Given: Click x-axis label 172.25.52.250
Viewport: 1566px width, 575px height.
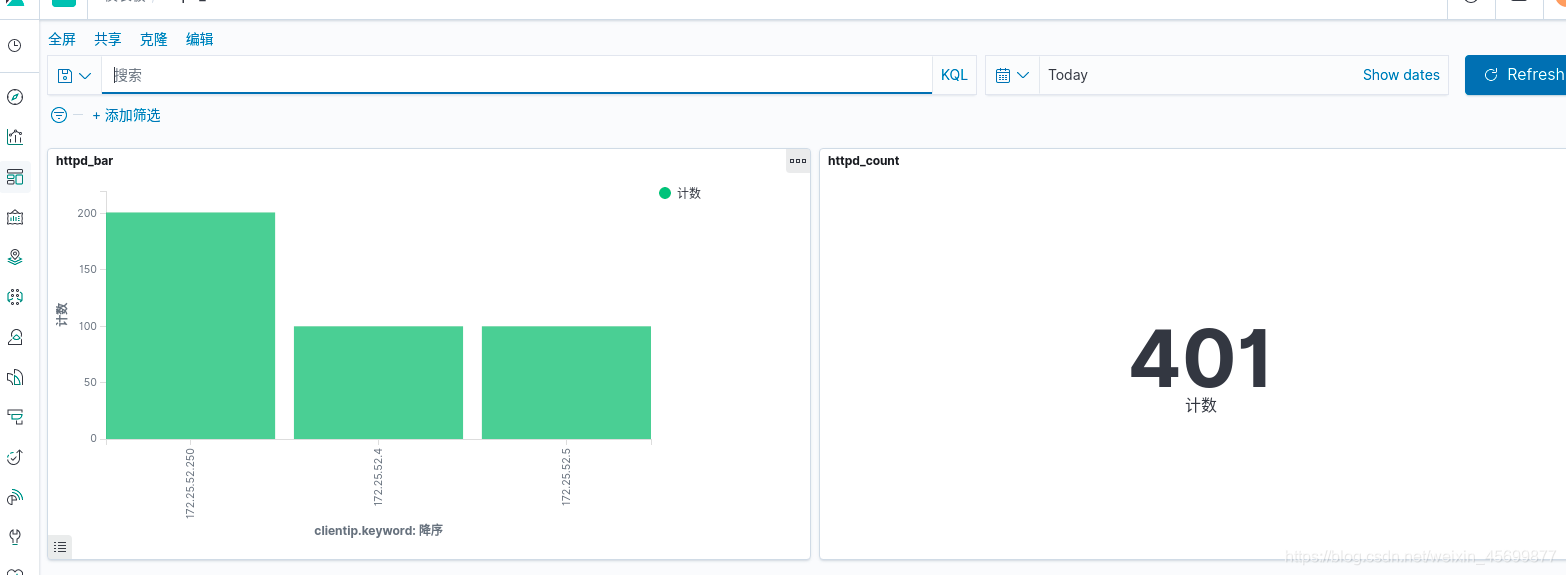Looking at the screenshot, I should click(x=190, y=483).
